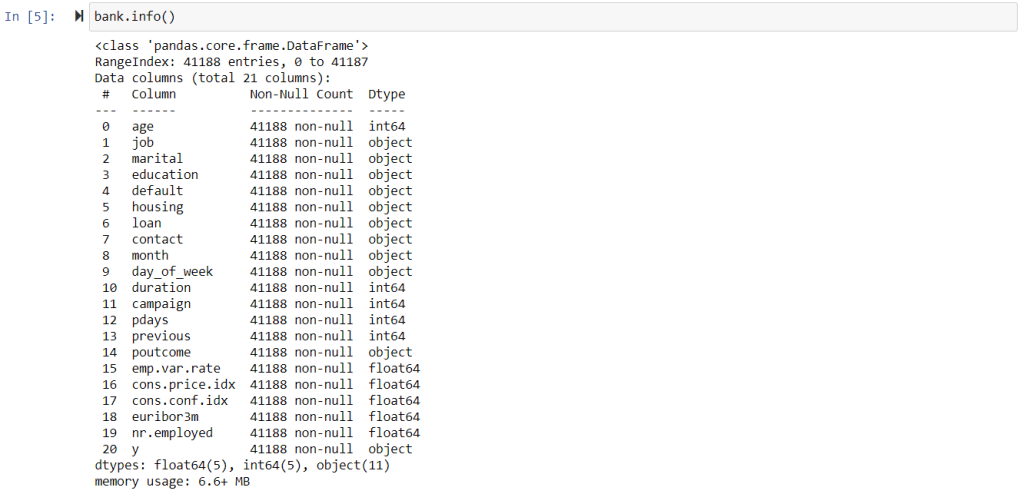
Task: Click the dtypes summary line
Action: tap(242, 465)
